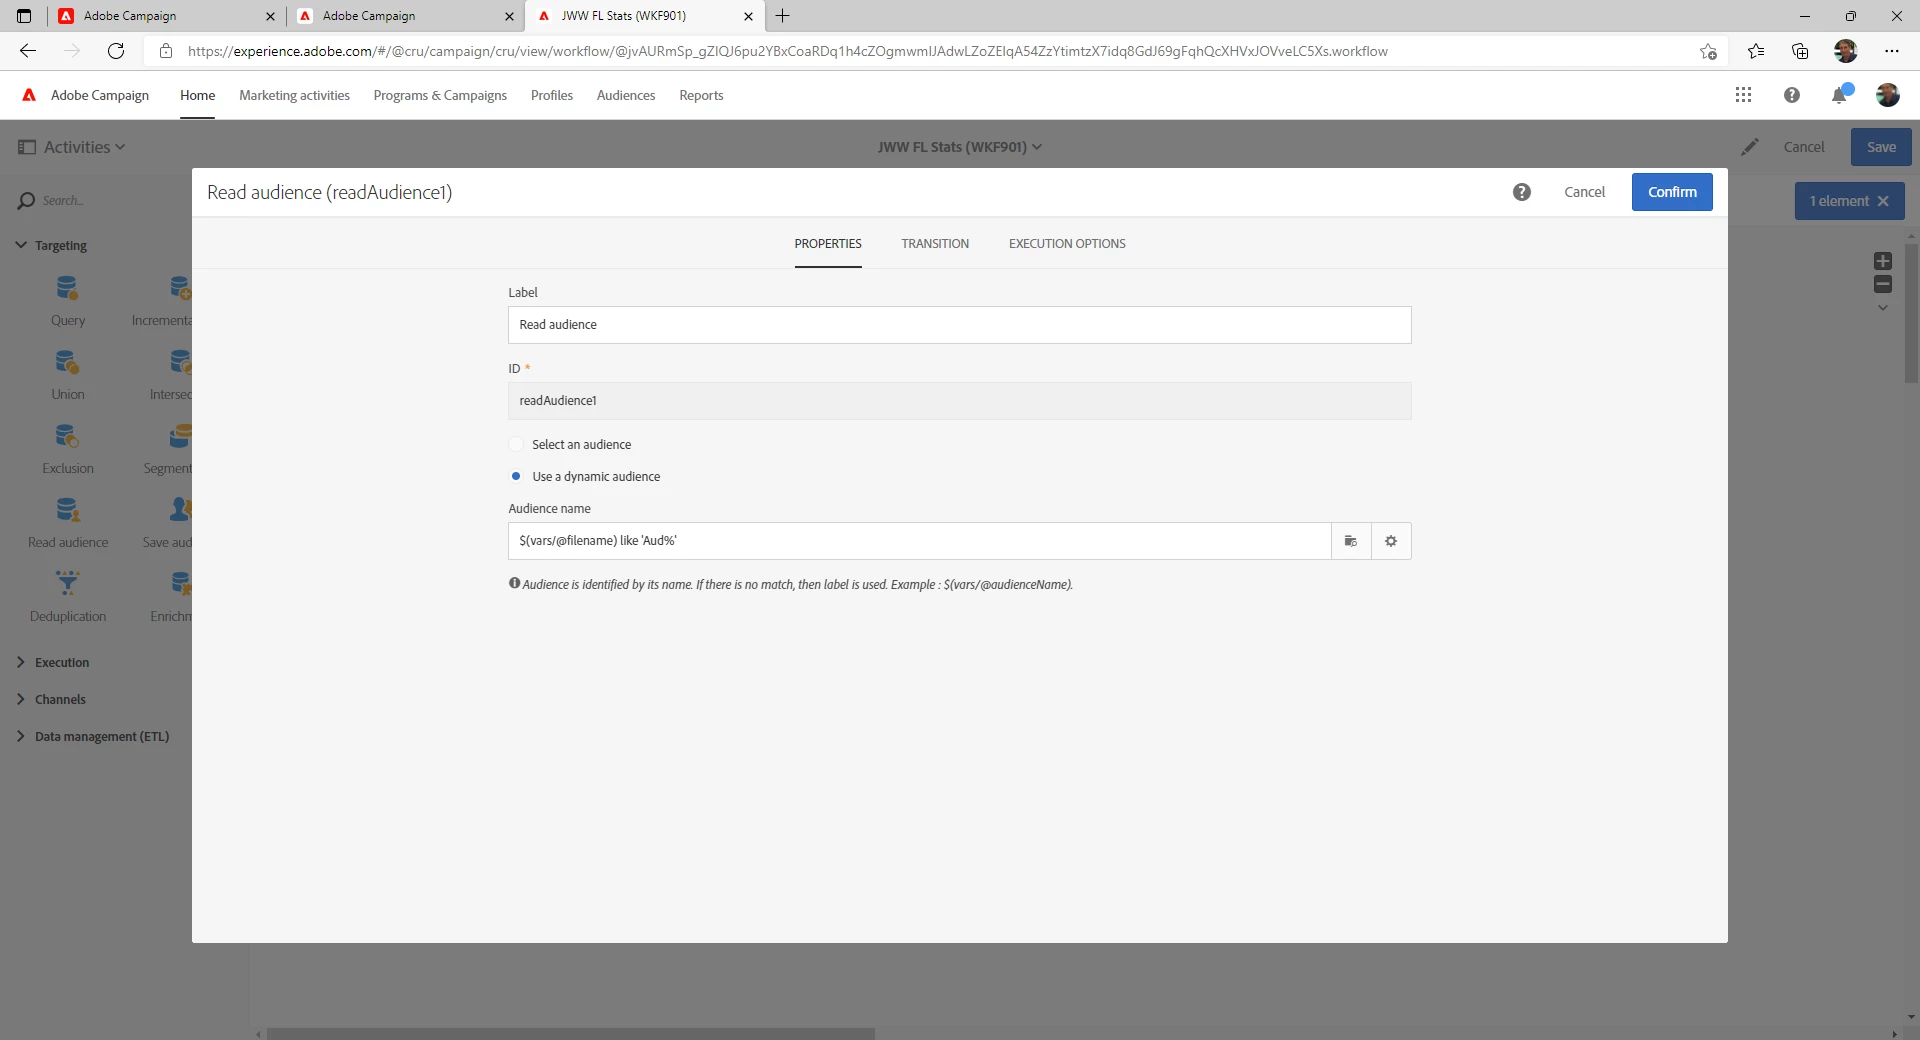Open notifications bell
This screenshot has width=1920, height=1040.
tap(1839, 95)
